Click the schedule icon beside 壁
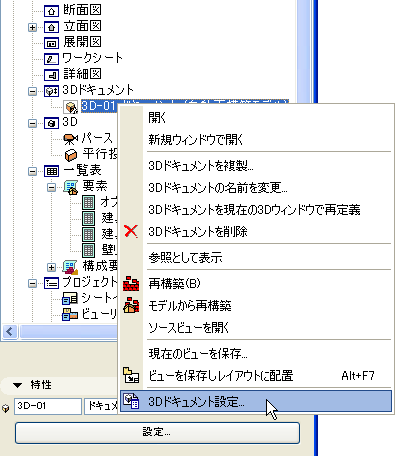This screenshot has height=456, width=397. tap(88, 250)
